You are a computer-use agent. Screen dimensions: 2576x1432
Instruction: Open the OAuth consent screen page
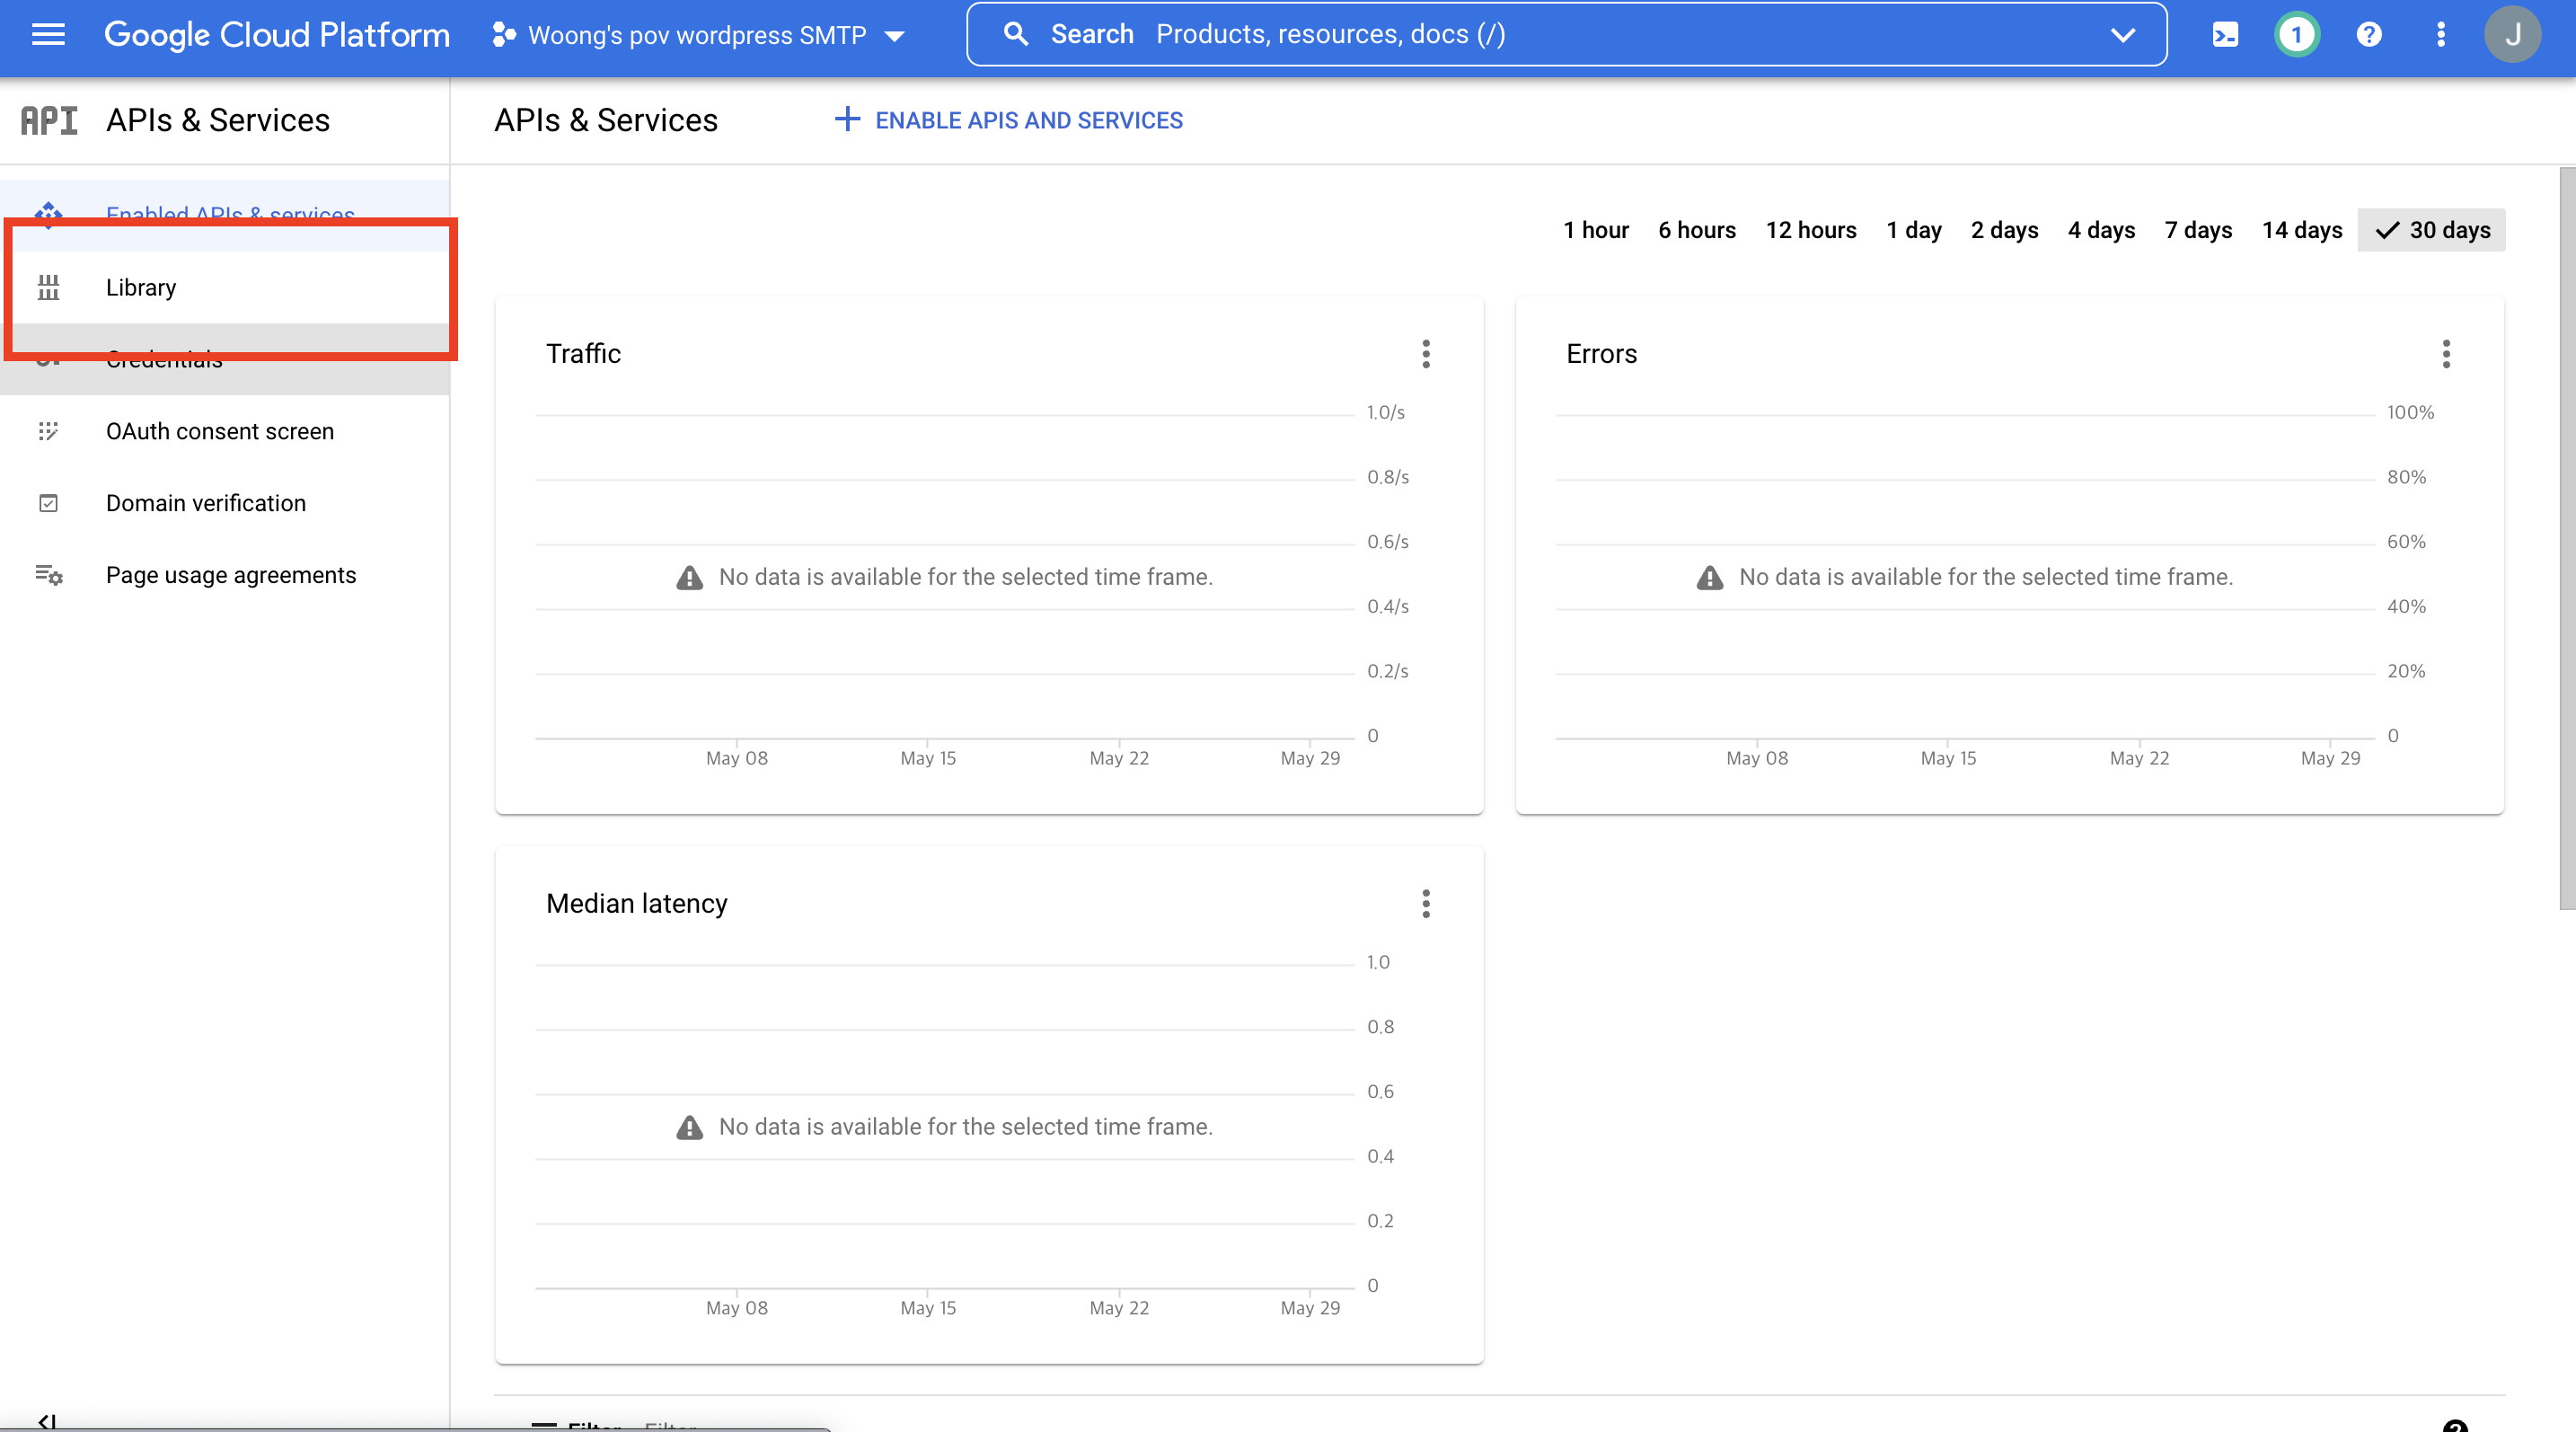[x=220, y=431]
